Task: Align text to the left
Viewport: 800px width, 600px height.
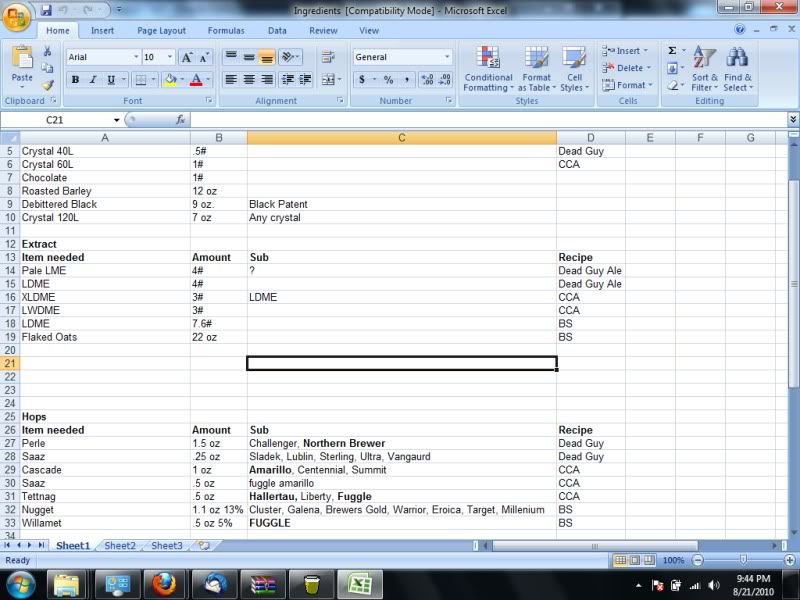Action: tap(231, 80)
